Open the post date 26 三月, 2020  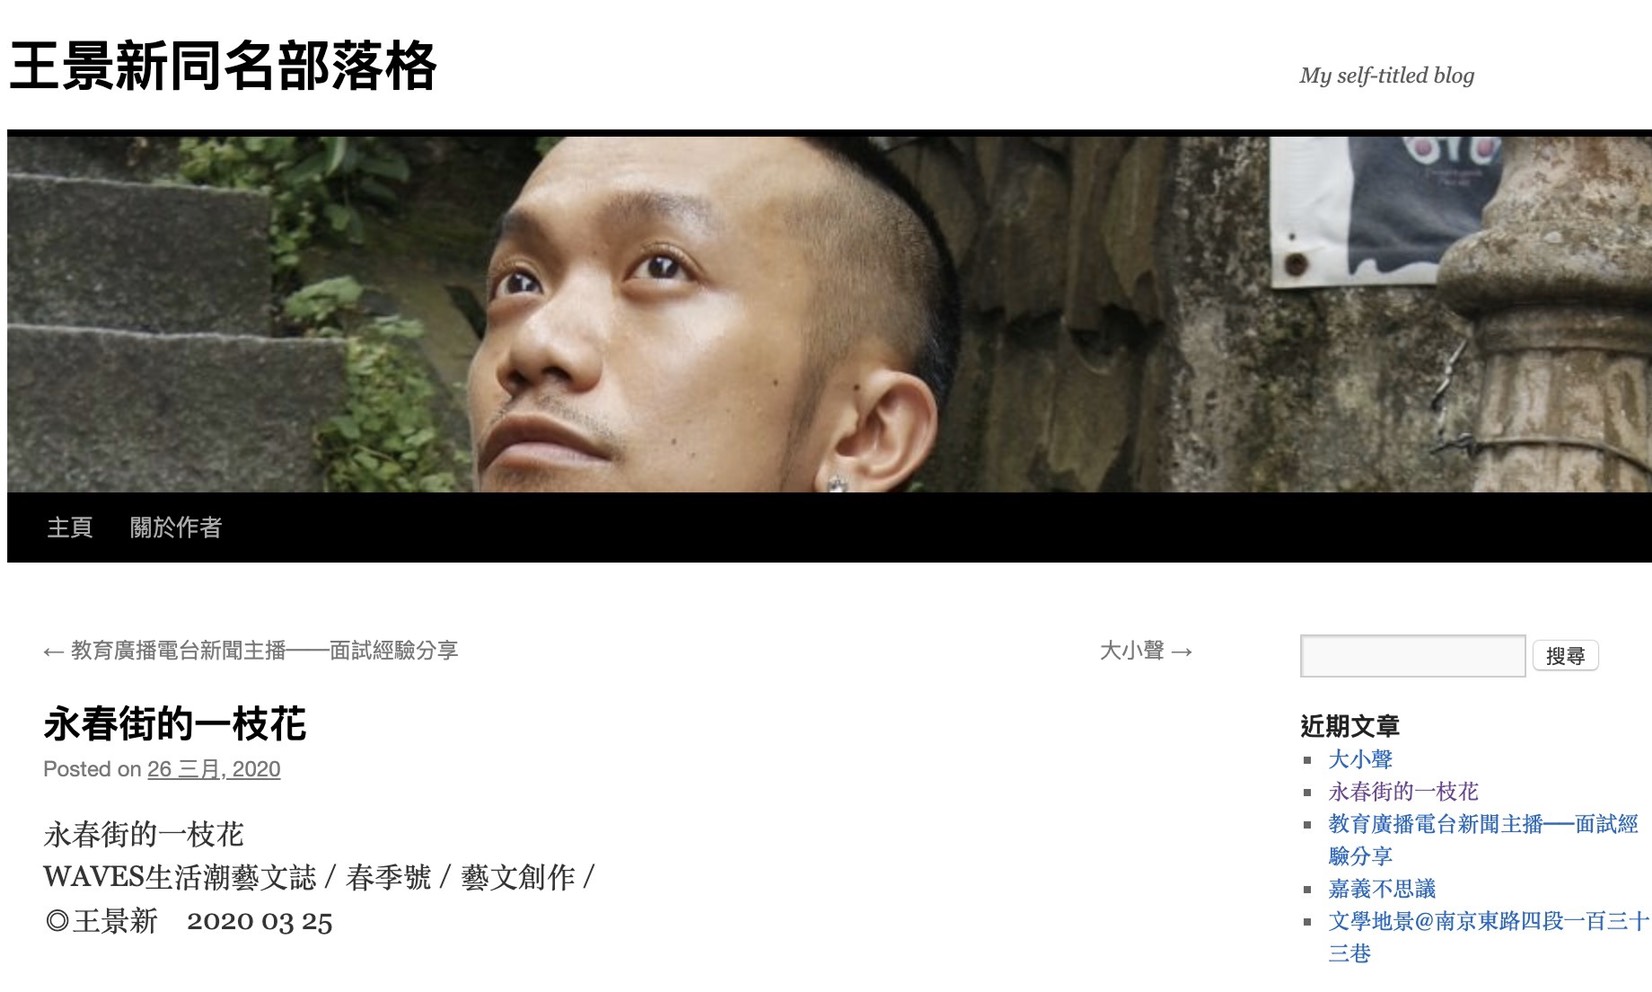coord(214,769)
